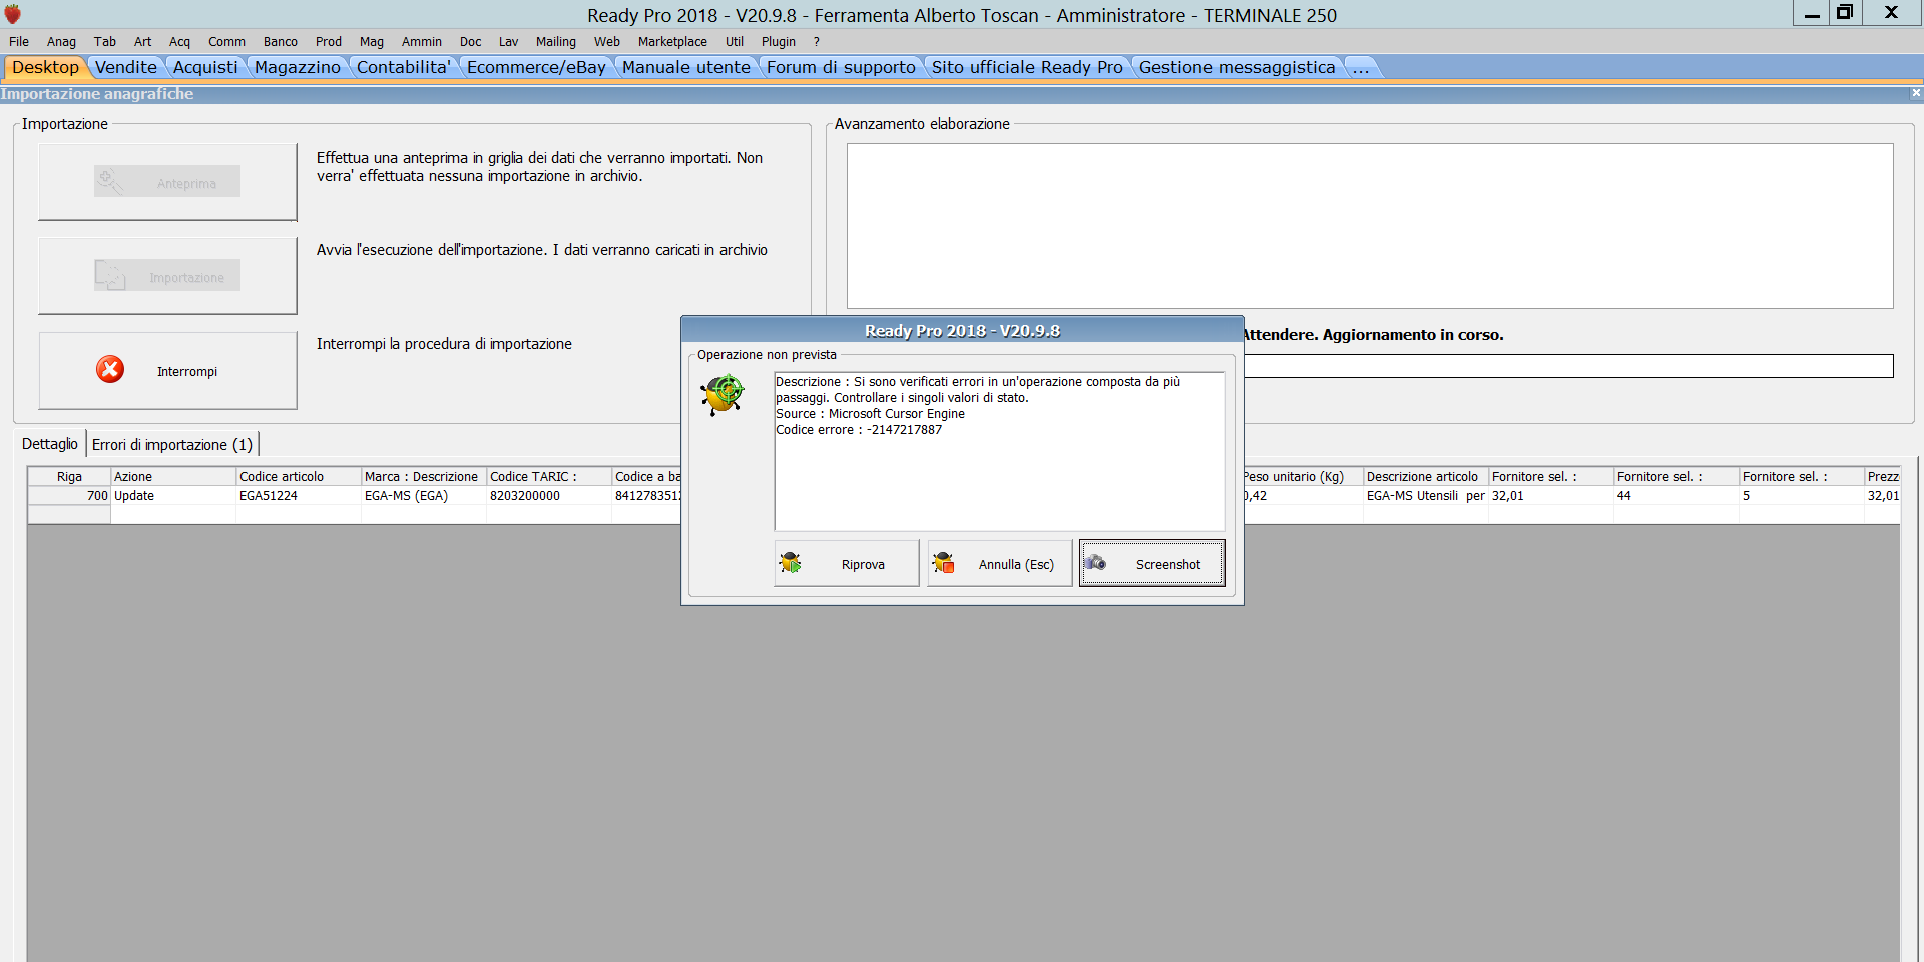Switch to the Ecommerce/eBay tab
This screenshot has width=1924, height=962.
pyautogui.click(x=536, y=67)
